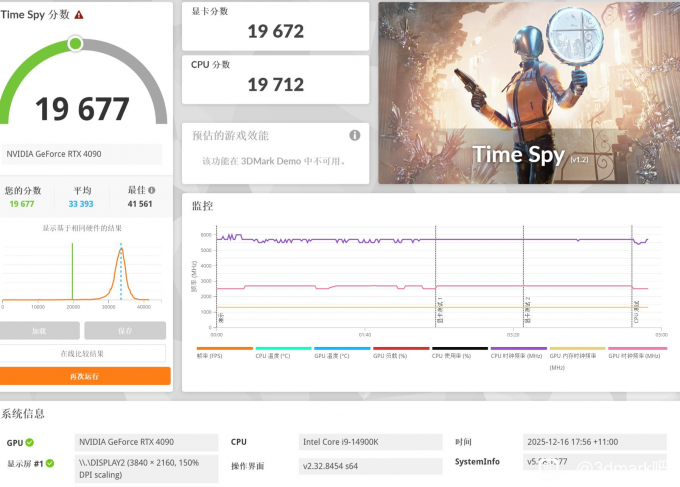Click the green checkmark beside GPU label

[29, 442]
